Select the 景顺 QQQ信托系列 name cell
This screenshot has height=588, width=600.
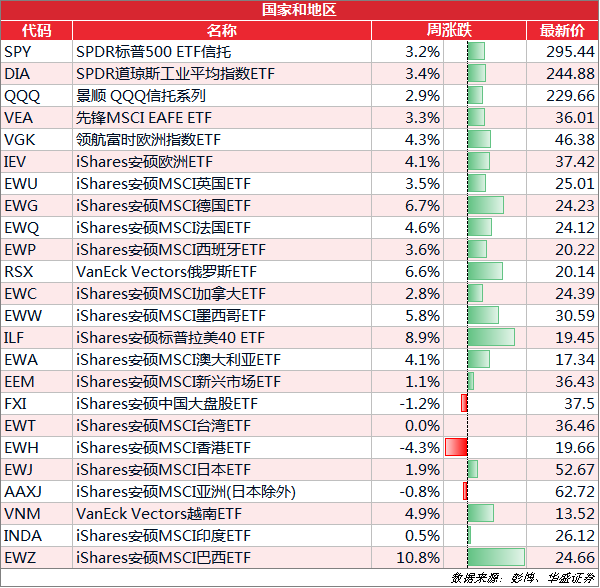[222, 96]
